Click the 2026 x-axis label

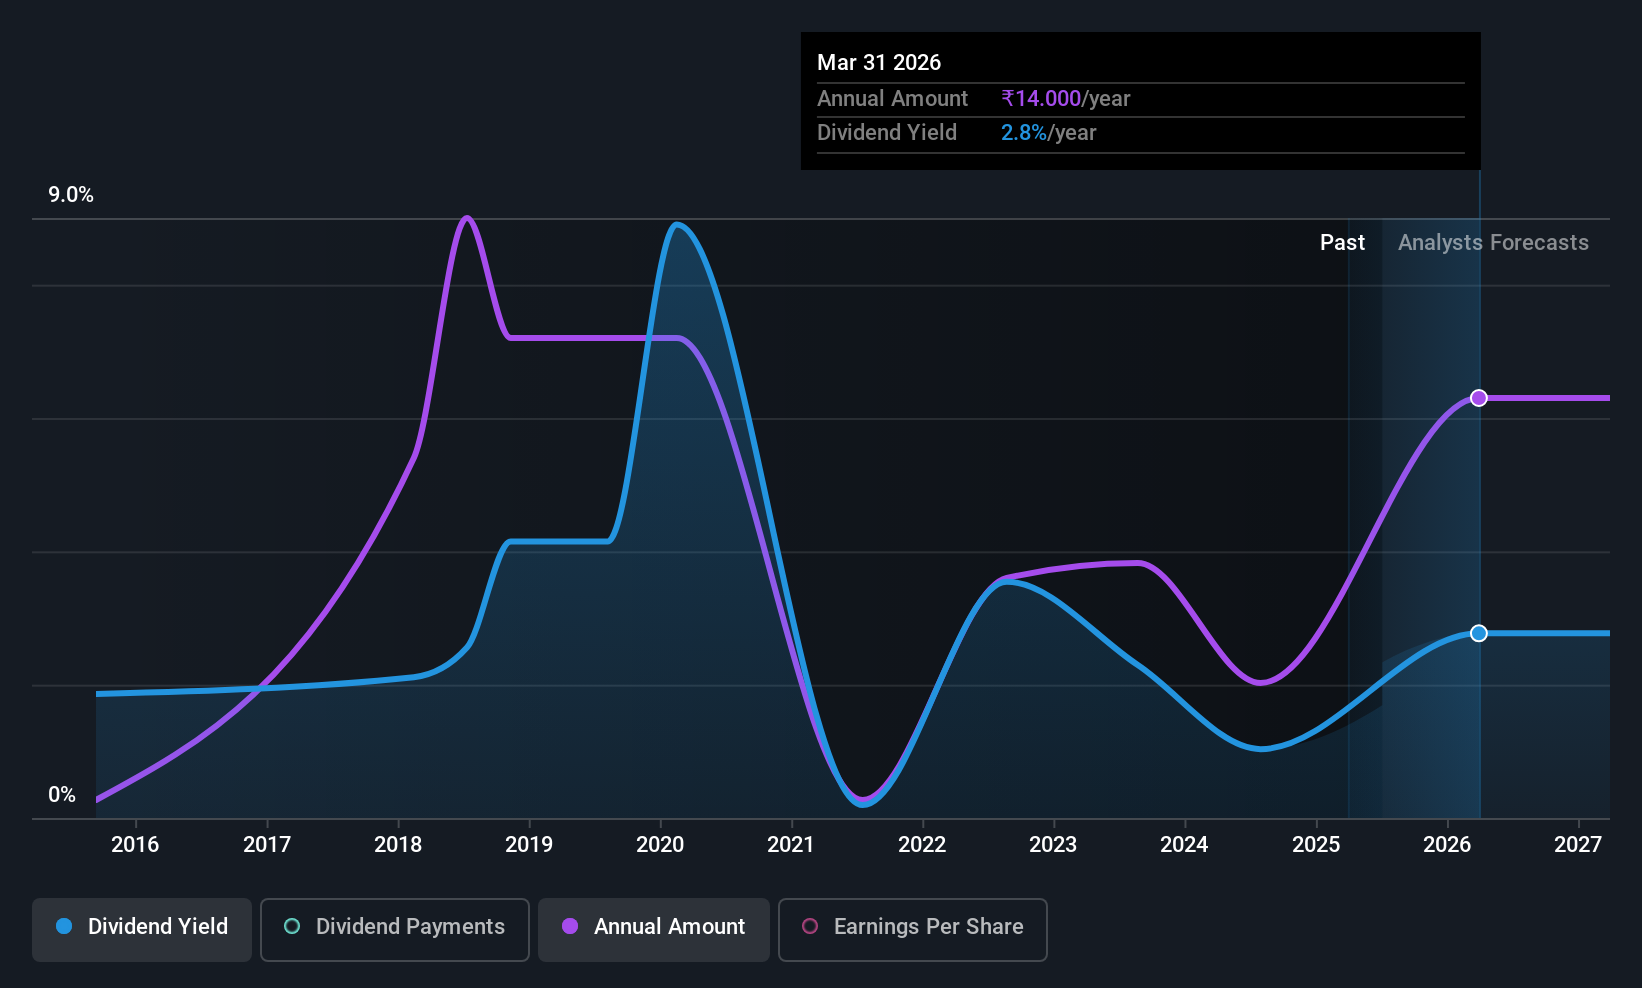pos(1447,845)
